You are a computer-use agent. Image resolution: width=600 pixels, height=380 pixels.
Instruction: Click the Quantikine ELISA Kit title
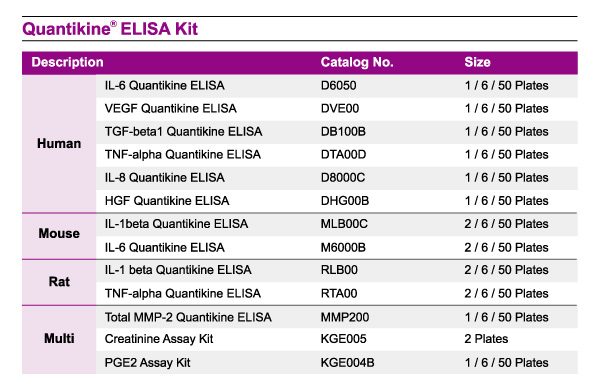click(110, 29)
